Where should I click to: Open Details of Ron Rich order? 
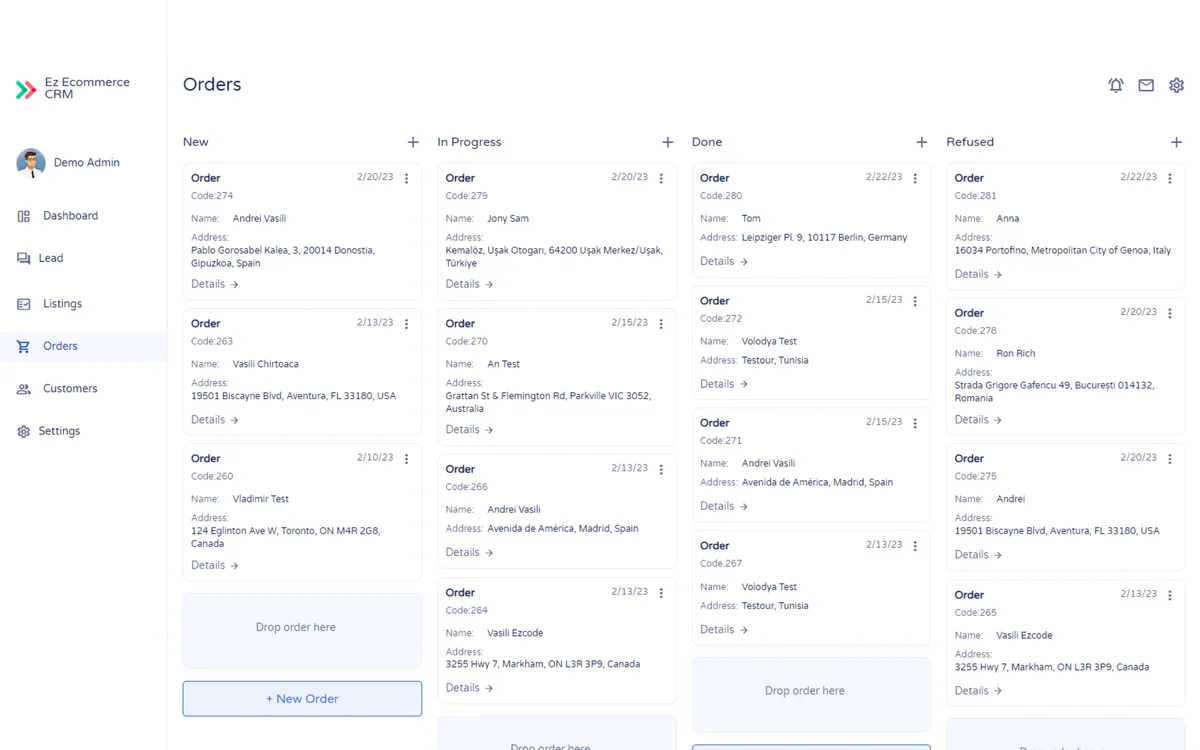[979, 420]
